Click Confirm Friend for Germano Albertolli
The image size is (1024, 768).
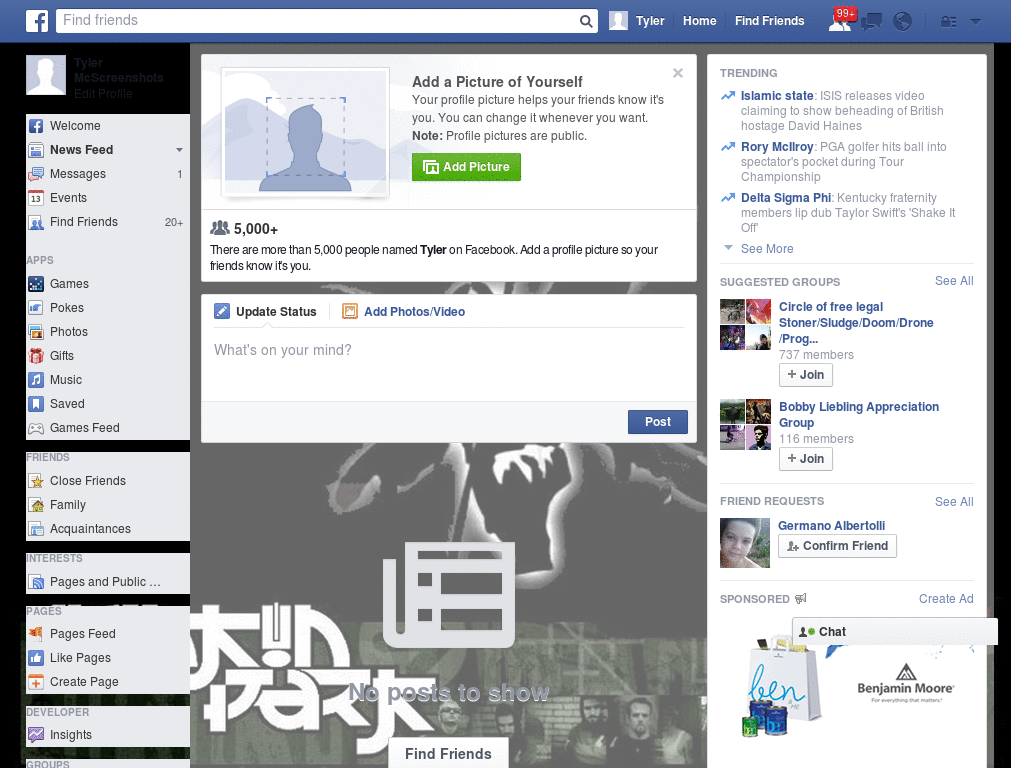coord(837,546)
